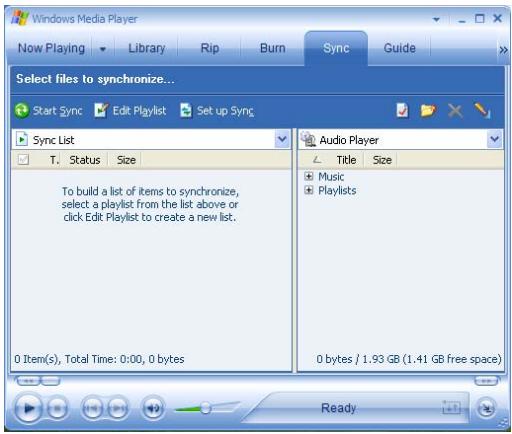Switch to the Now Playing tab

[51, 49]
